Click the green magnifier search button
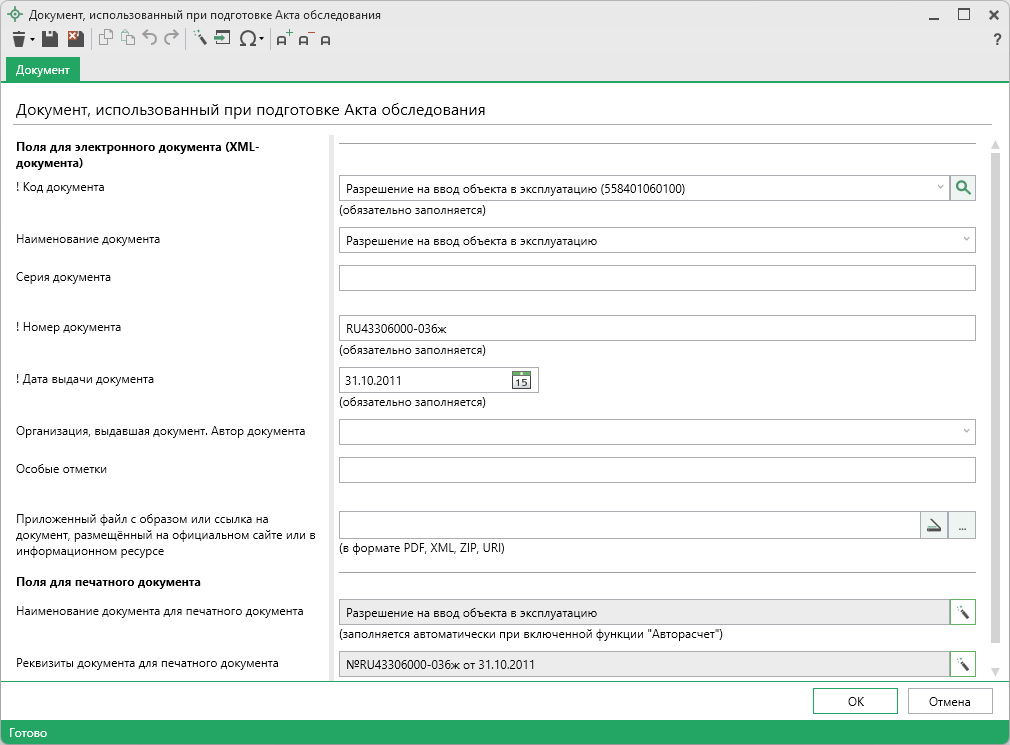 pyautogui.click(x=962, y=188)
